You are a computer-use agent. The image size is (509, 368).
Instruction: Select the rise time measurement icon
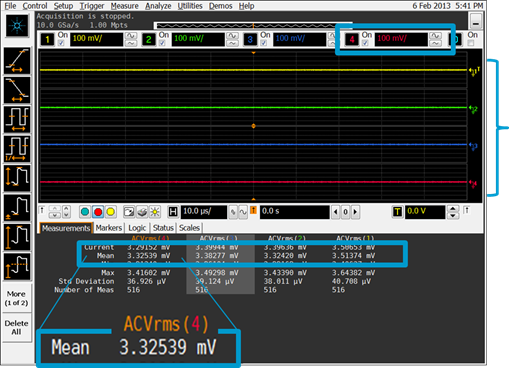pos(17,61)
